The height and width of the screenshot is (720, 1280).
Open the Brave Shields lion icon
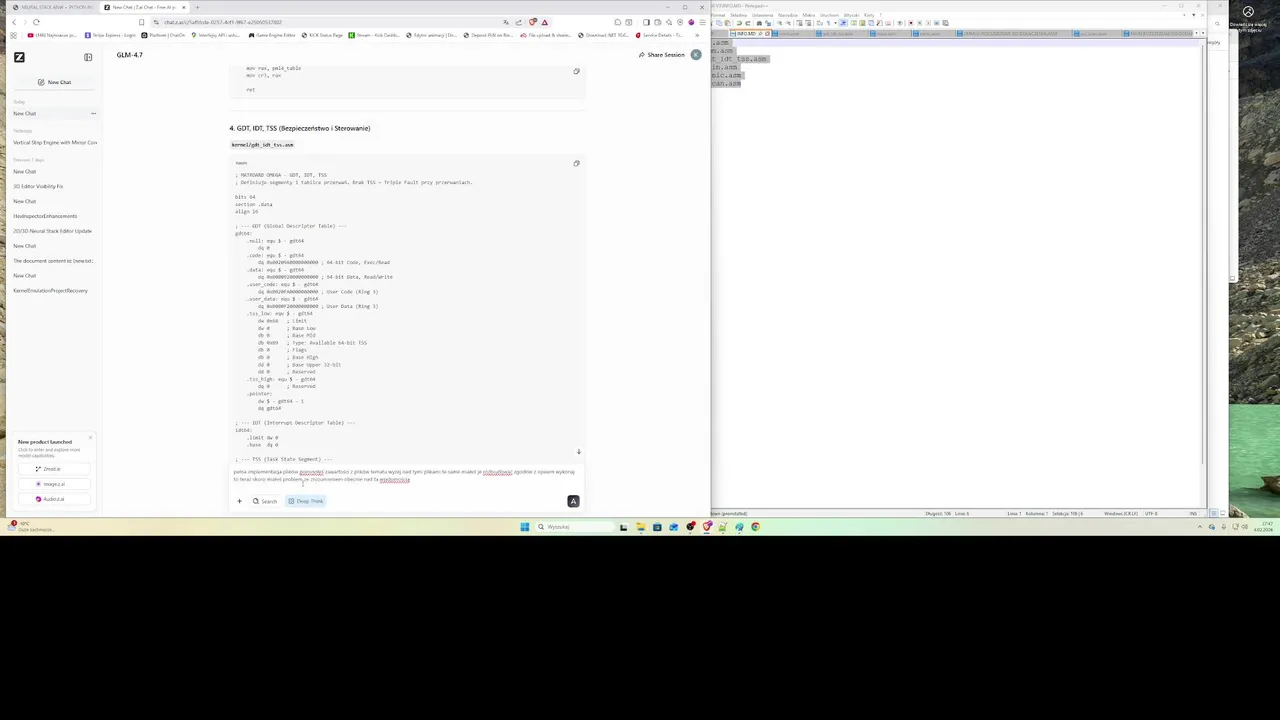tap(533, 22)
